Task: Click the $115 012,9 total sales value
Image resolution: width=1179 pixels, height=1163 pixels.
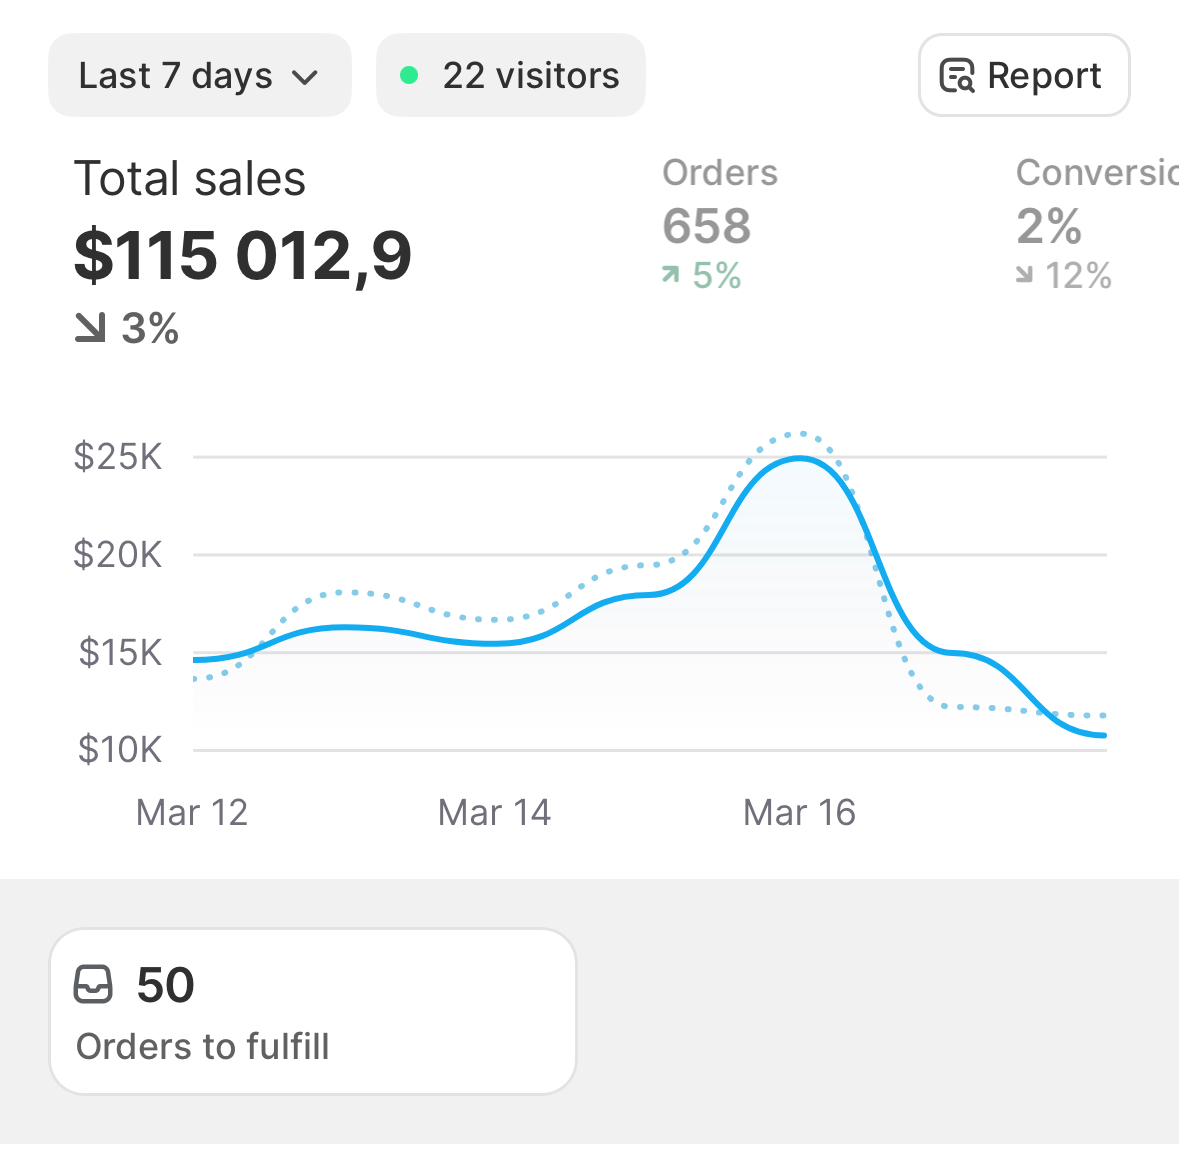Action: click(243, 255)
